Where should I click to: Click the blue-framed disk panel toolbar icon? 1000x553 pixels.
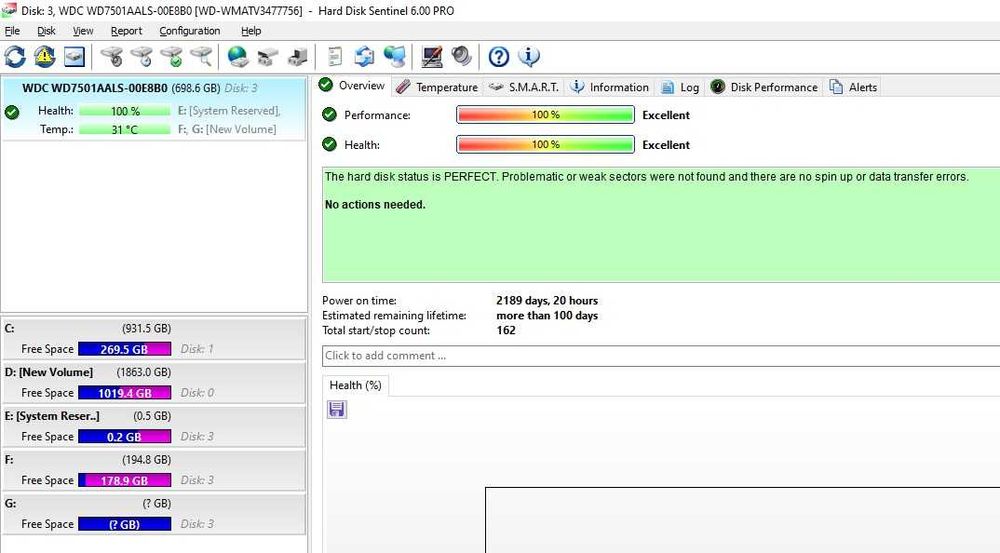point(73,57)
